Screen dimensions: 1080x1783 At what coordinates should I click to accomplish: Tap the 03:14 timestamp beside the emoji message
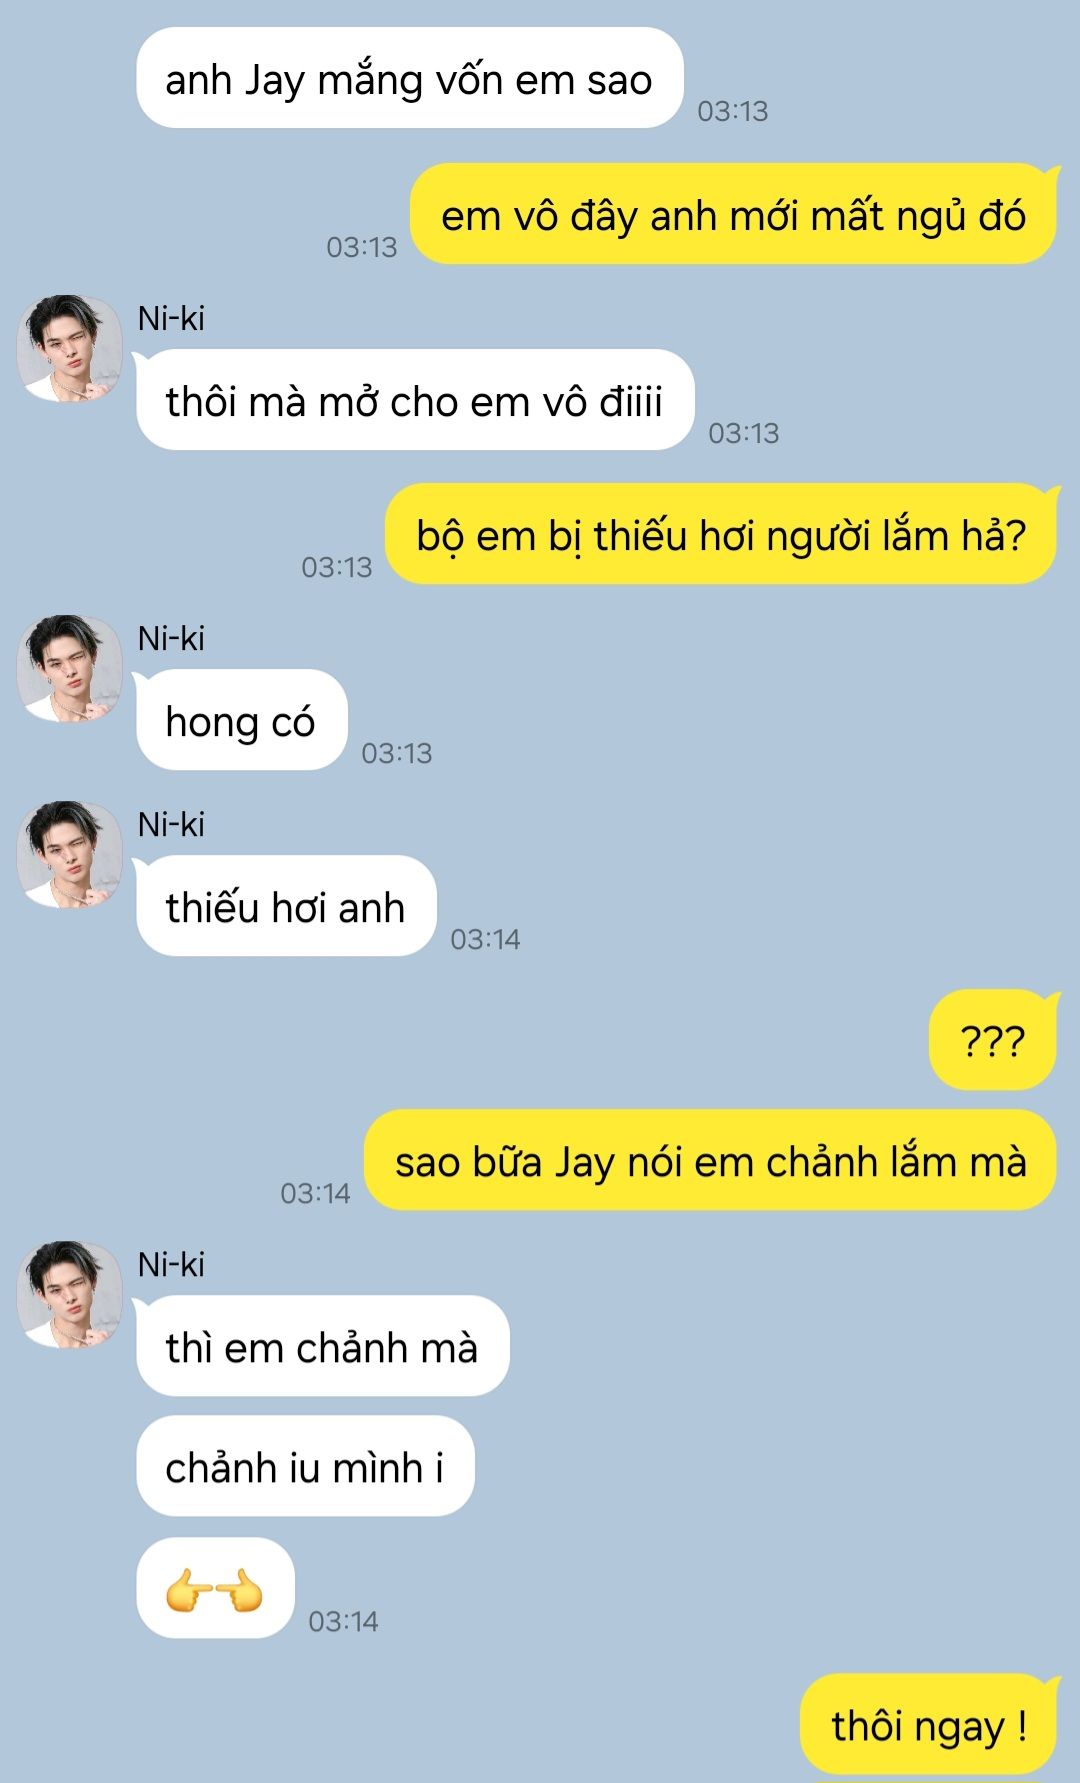(x=343, y=1621)
